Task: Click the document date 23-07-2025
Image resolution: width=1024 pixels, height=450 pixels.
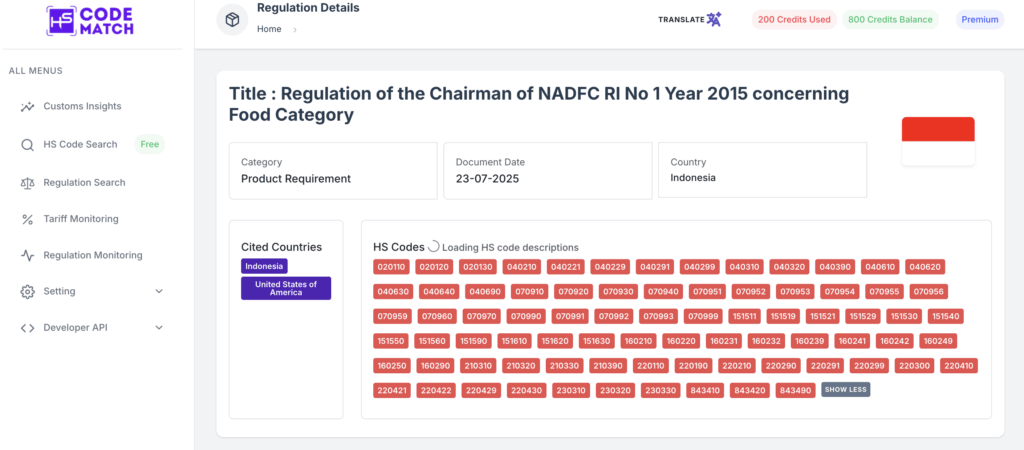Action: tap(487, 178)
